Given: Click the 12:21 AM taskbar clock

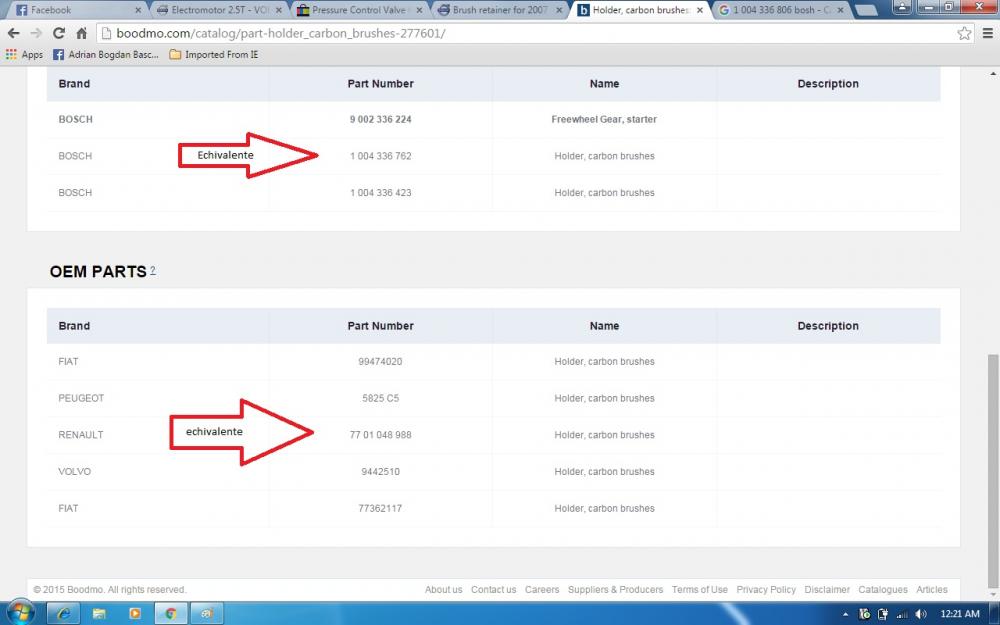Looking at the screenshot, I should 960,614.
